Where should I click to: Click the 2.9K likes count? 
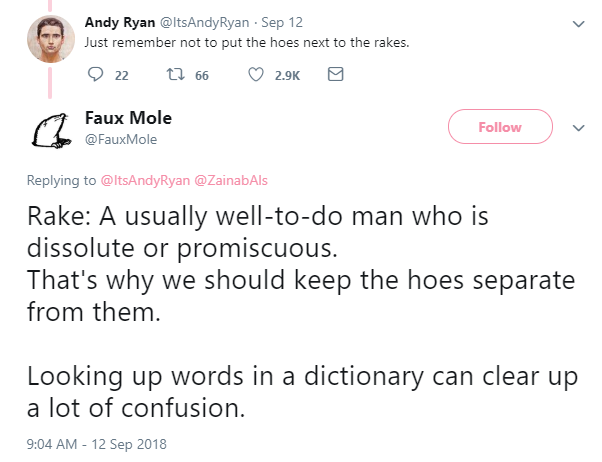tap(287, 74)
